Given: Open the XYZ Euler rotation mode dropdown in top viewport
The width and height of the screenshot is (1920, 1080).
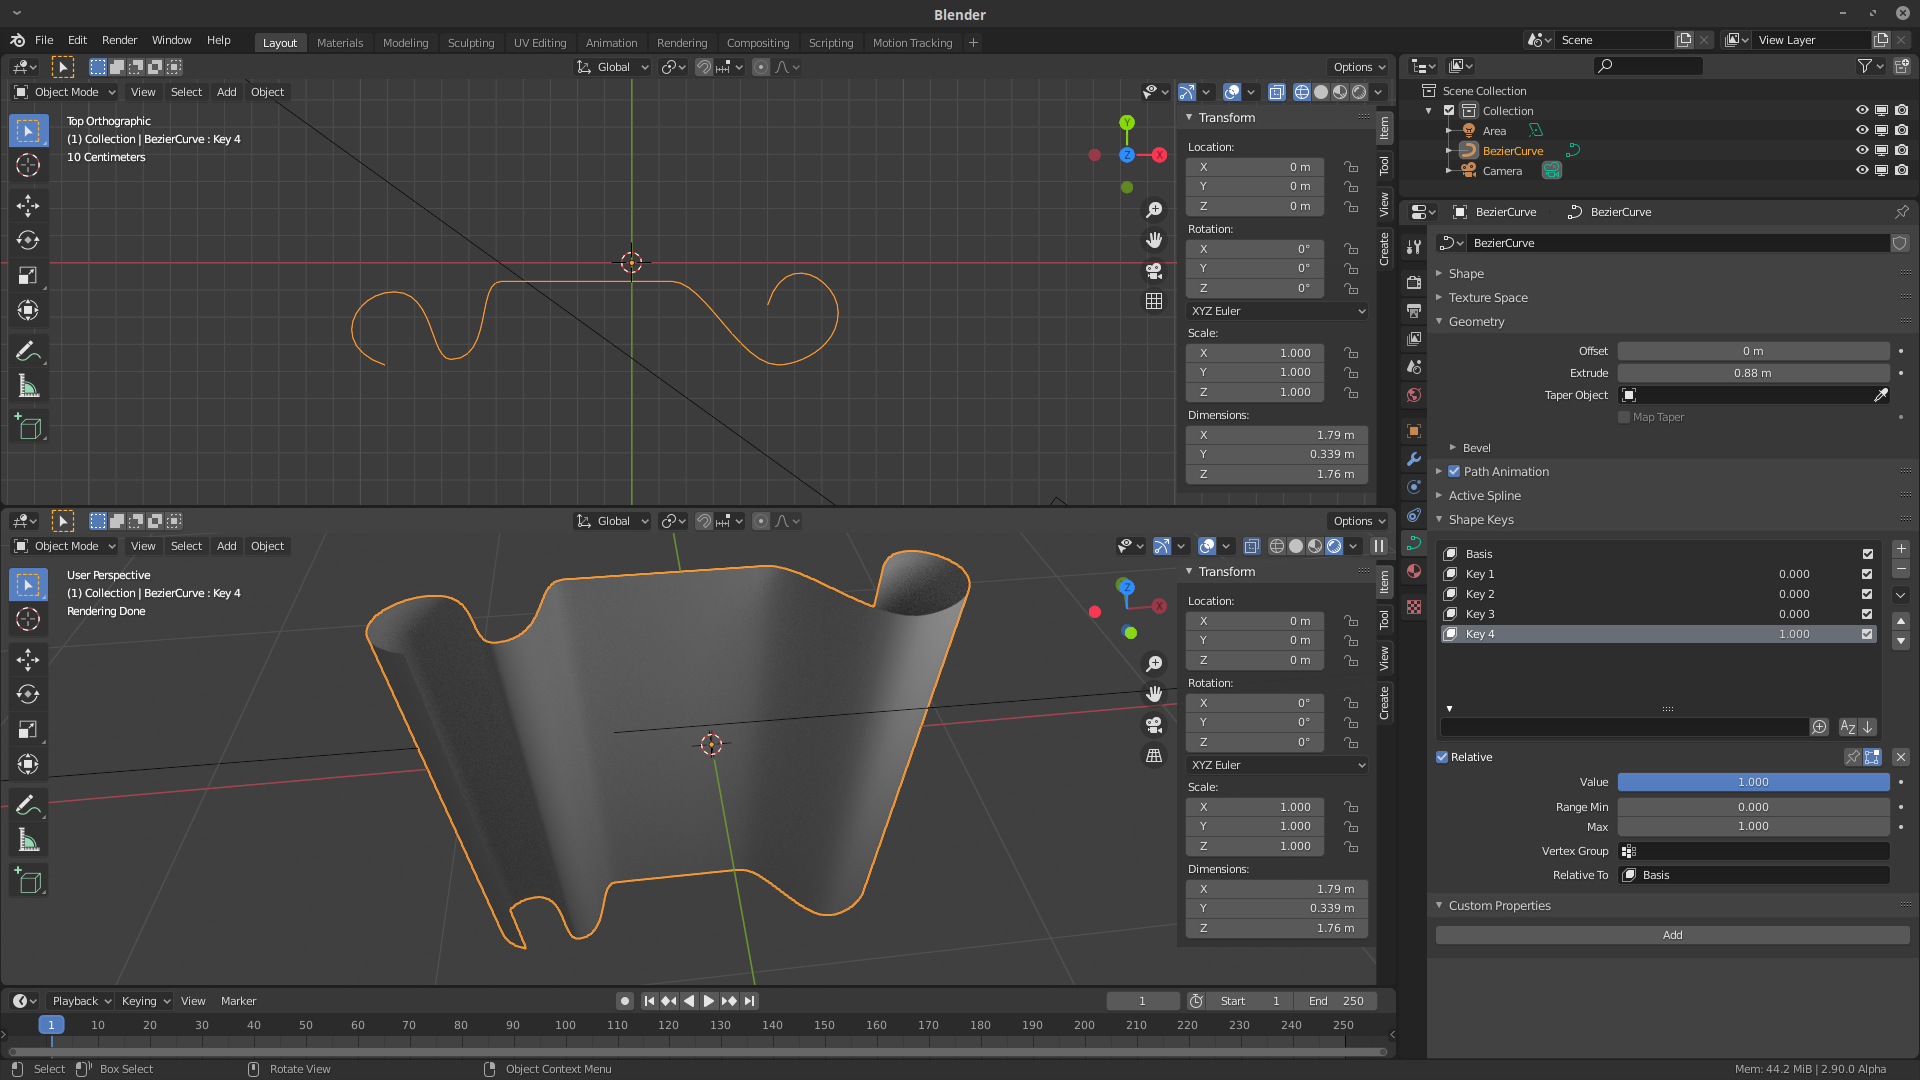Looking at the screenshot, I should pos(1277,311).
